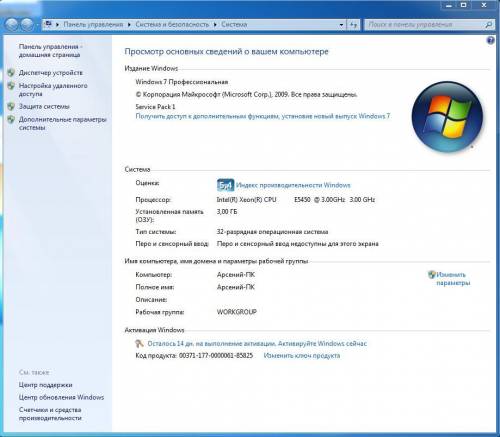
Task: Click Изменить параметры link
Action: click(x=453, y=279)
